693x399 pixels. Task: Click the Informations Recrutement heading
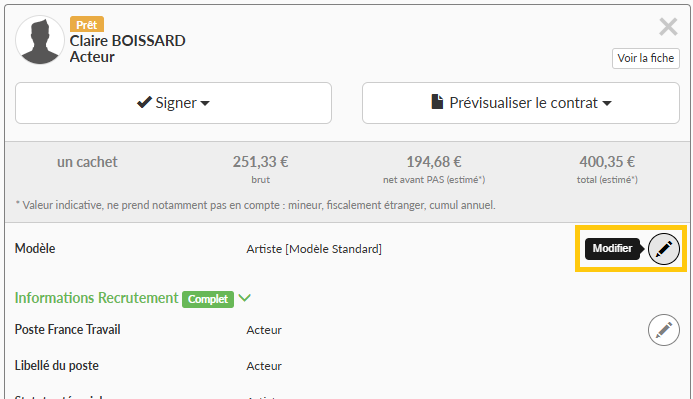(x=96, y=298)
